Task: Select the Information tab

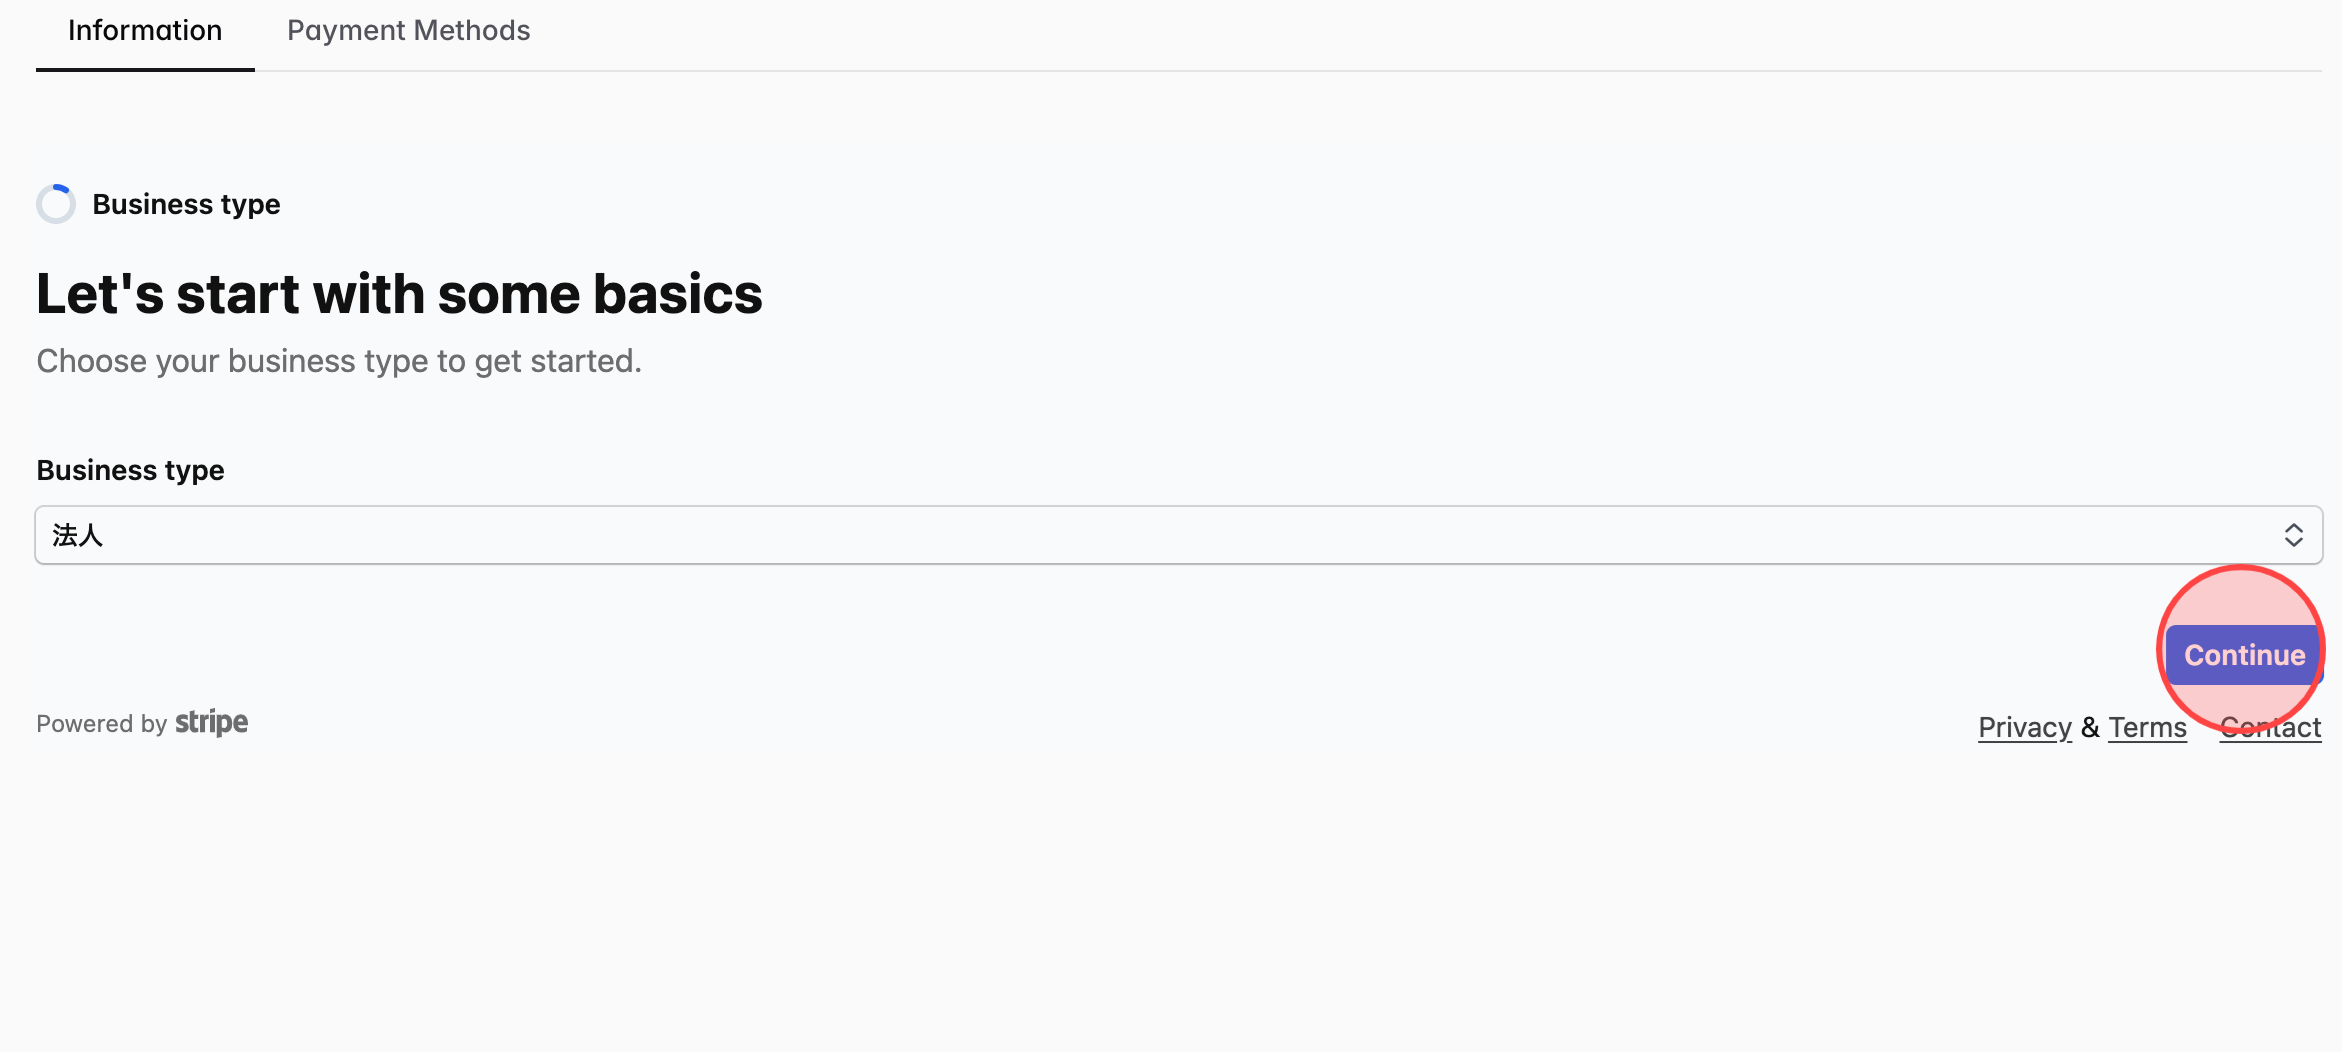Action: point(144,30)
